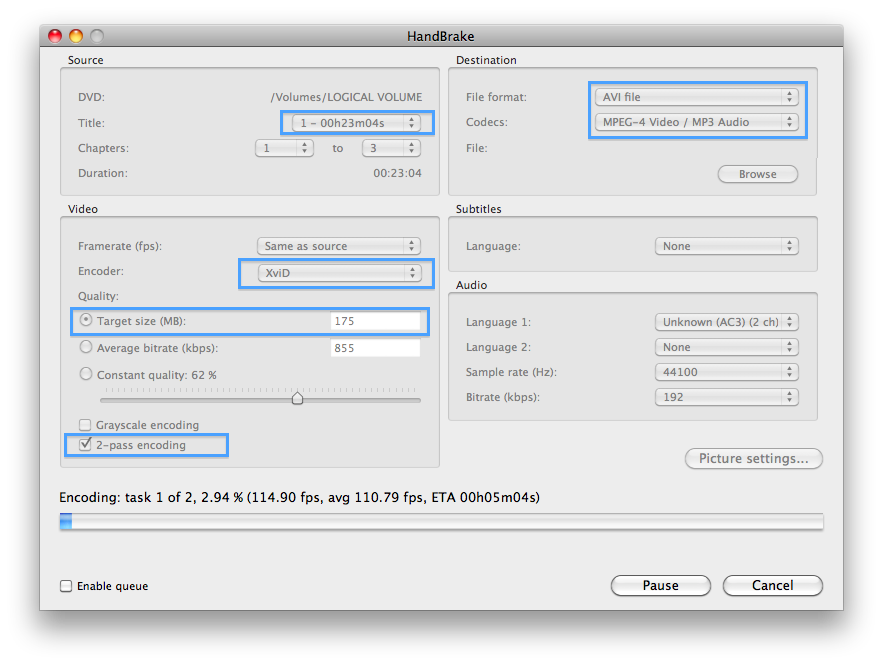
Task: Open the File format dropdown showing AVI file
Action: click(697, 97)
